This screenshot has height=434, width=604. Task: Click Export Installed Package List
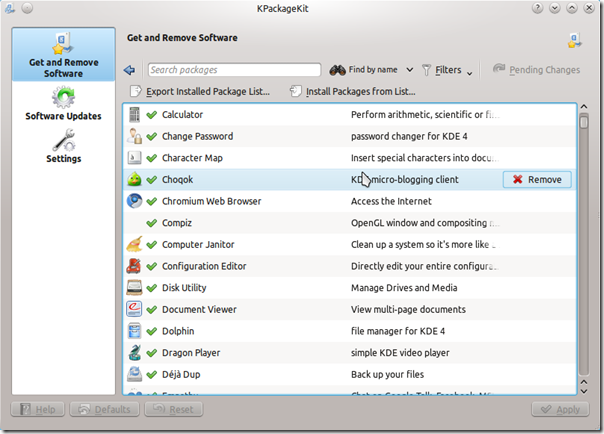click(x=200, y=92)
